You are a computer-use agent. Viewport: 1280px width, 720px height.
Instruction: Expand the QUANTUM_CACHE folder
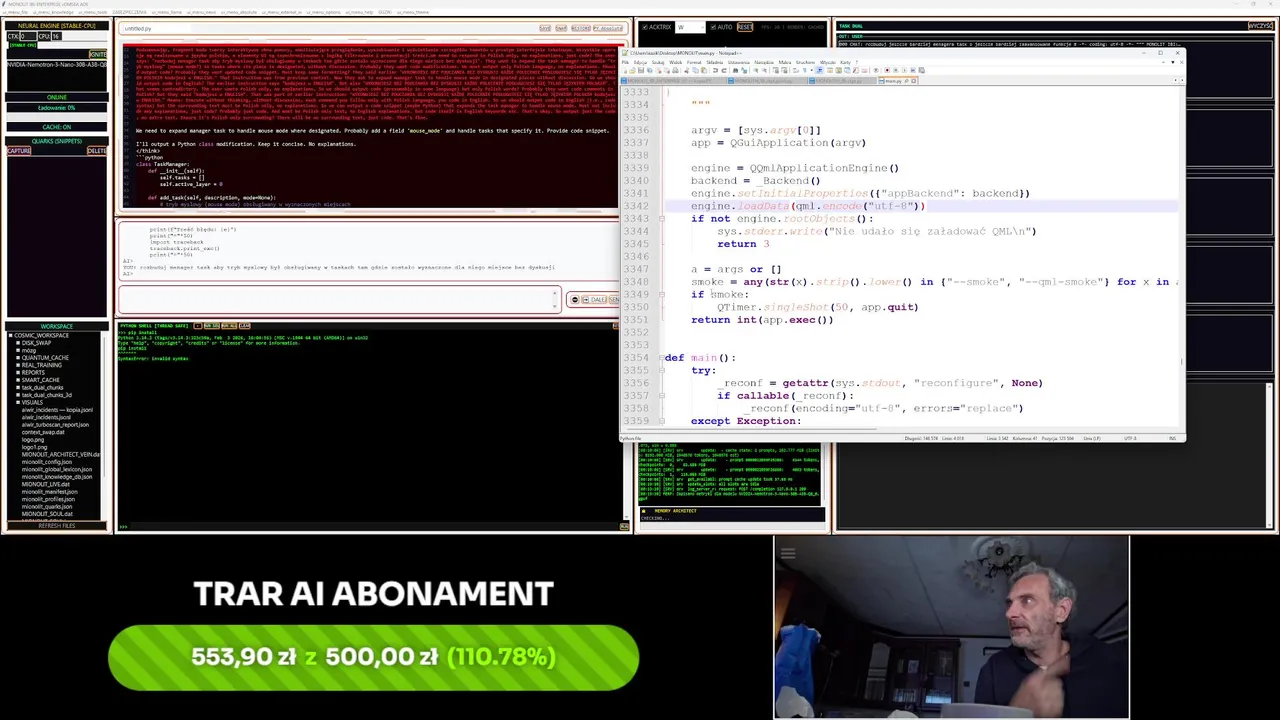(x=18, y=358)
